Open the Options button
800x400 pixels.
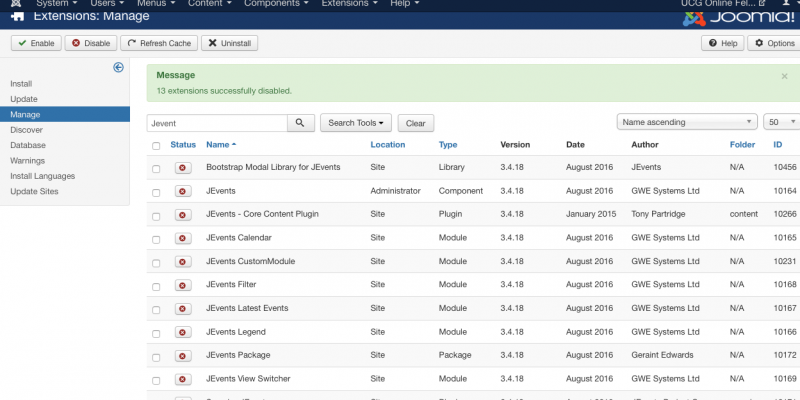(x=774, y=43)
